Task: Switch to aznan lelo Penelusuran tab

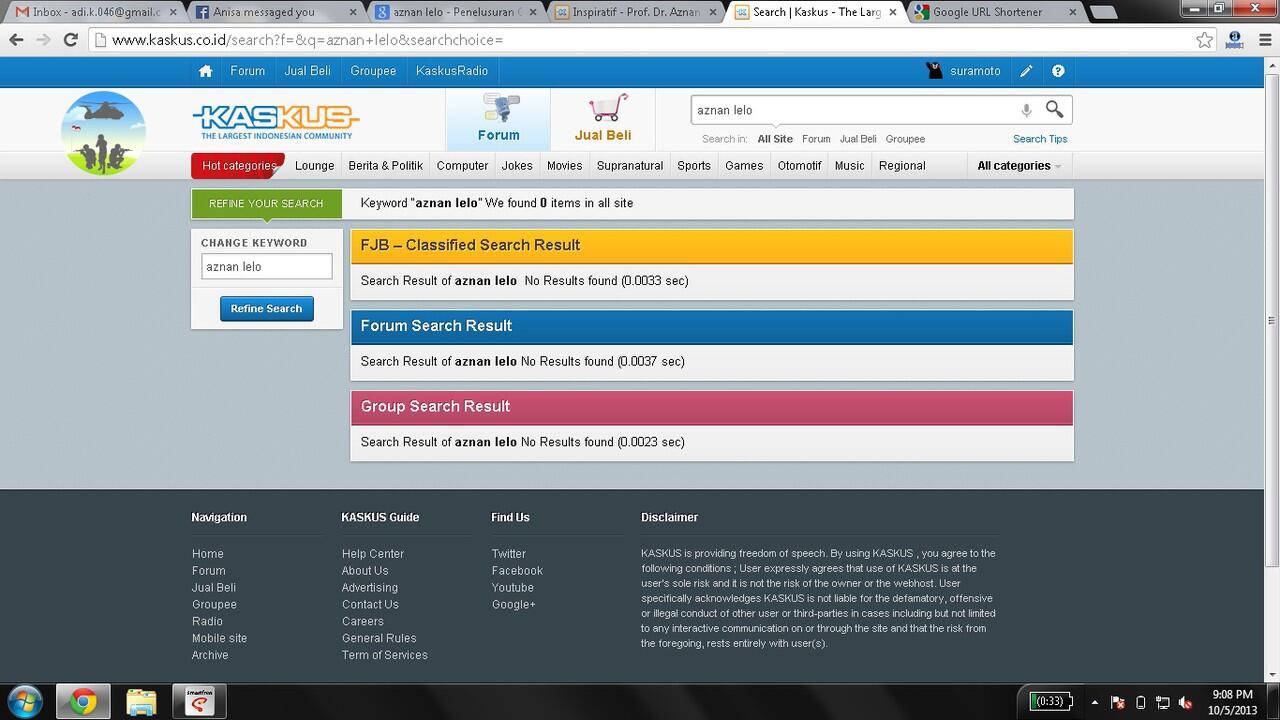Action: 450,12
